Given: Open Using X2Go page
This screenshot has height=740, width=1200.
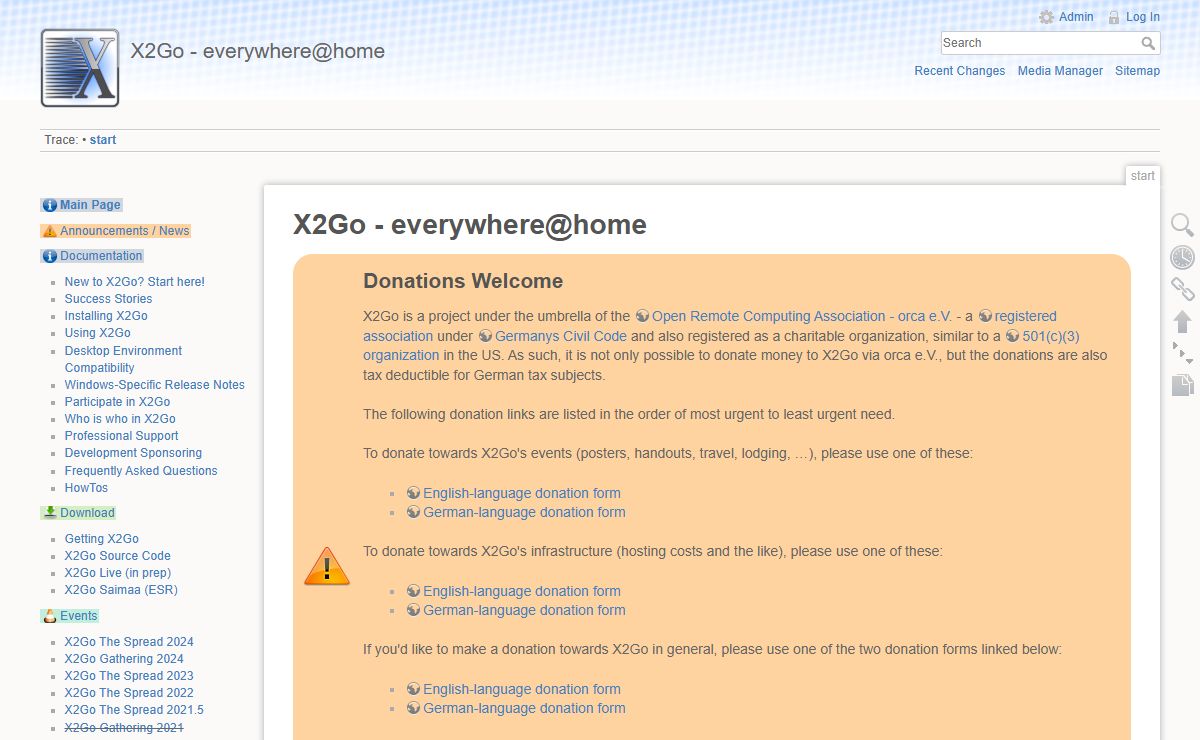Looking at the screenshot, I should click(98, 333).
